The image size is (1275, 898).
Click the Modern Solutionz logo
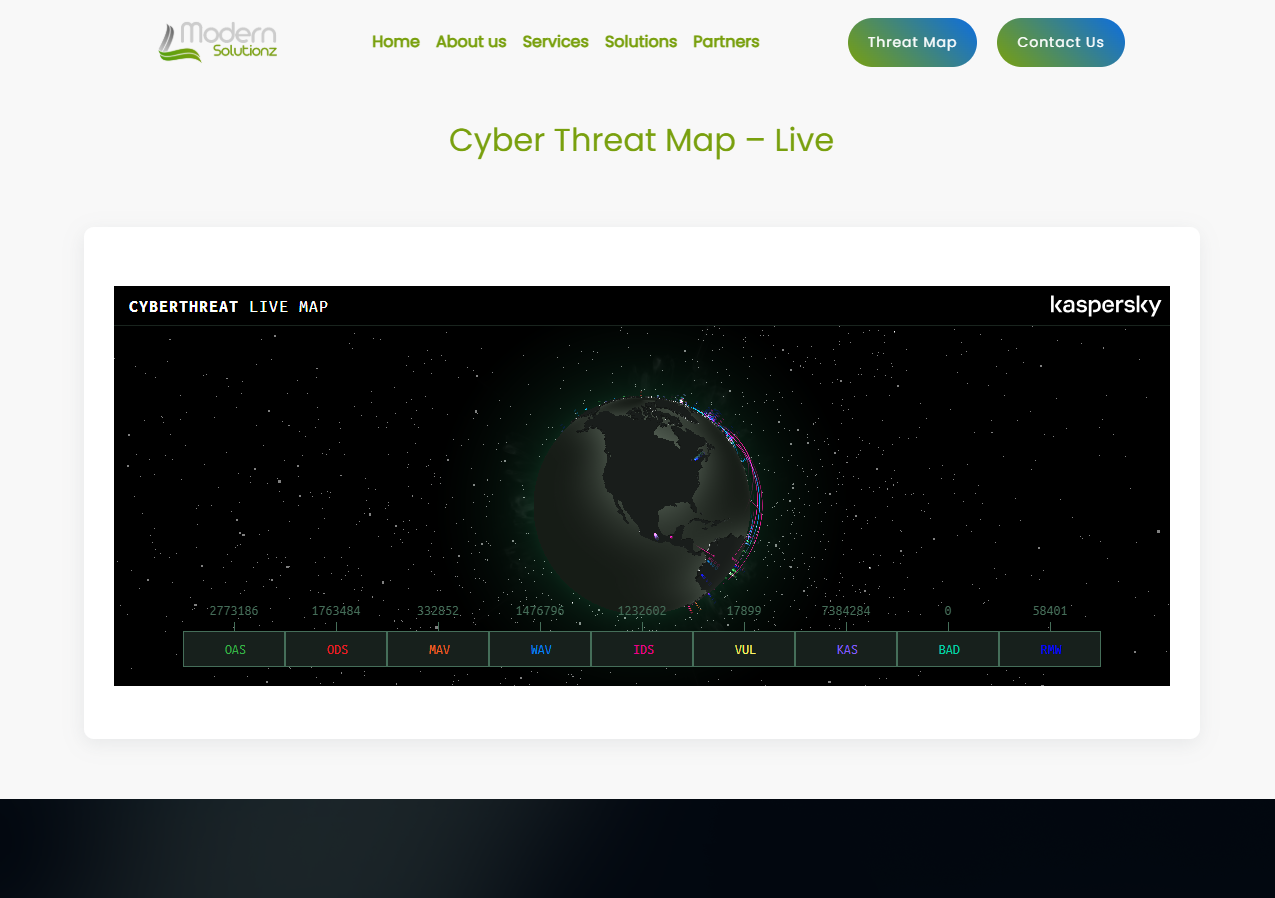[x=218, y=42]
